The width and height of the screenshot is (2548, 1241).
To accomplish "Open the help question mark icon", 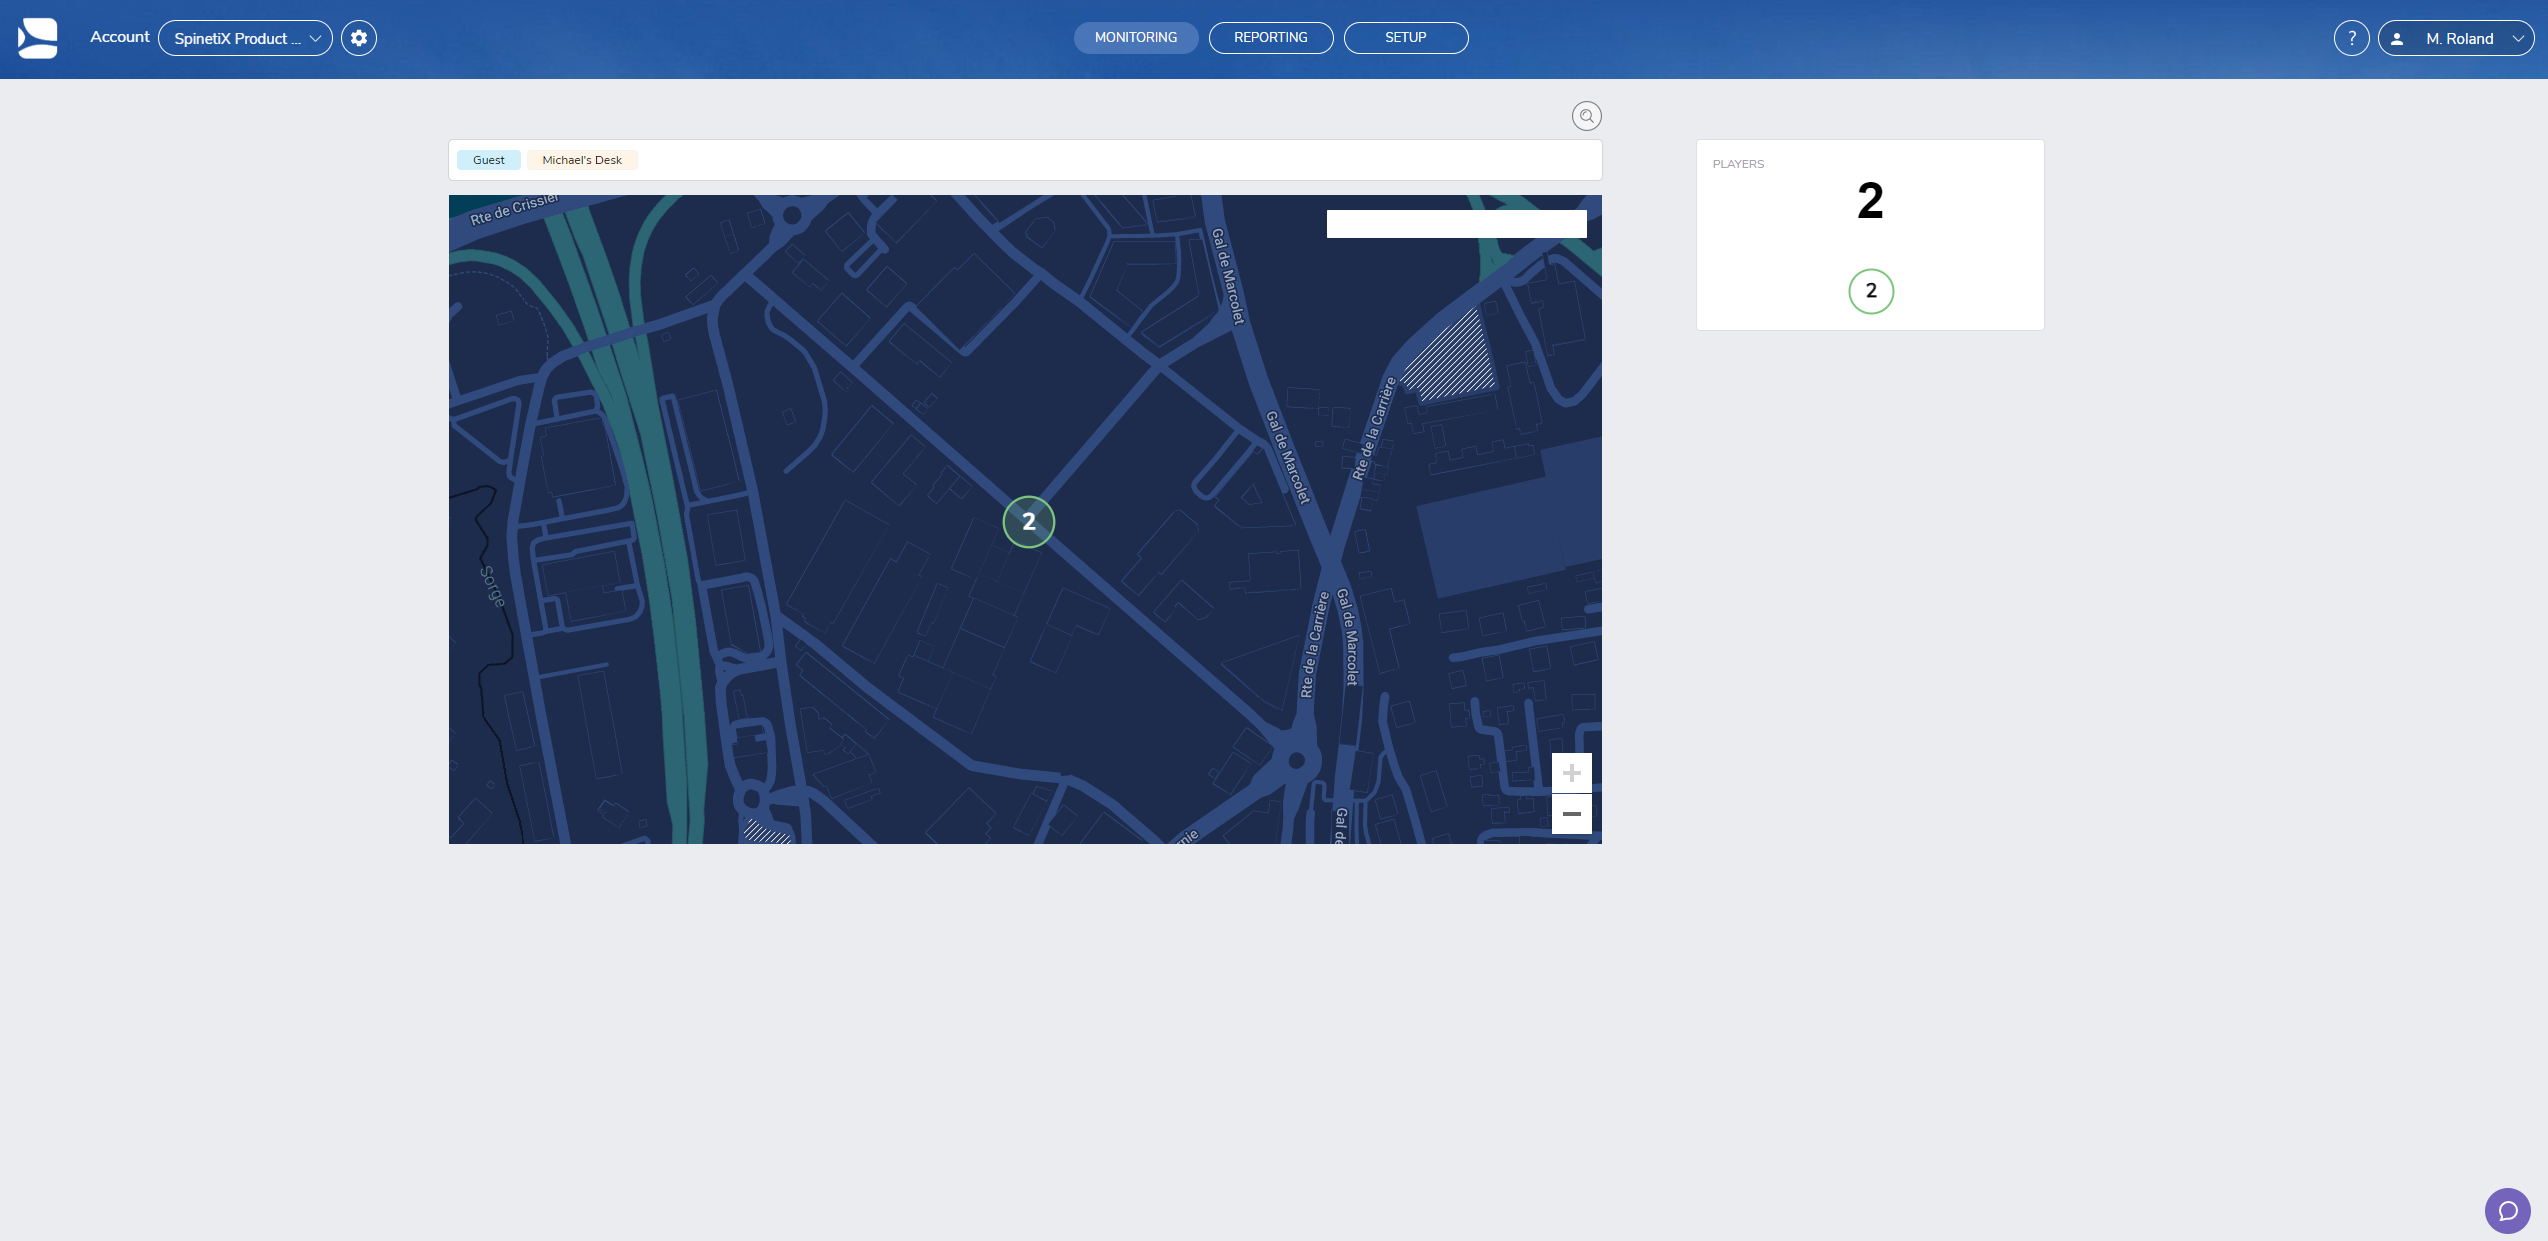I will [x=2351, y=38].
